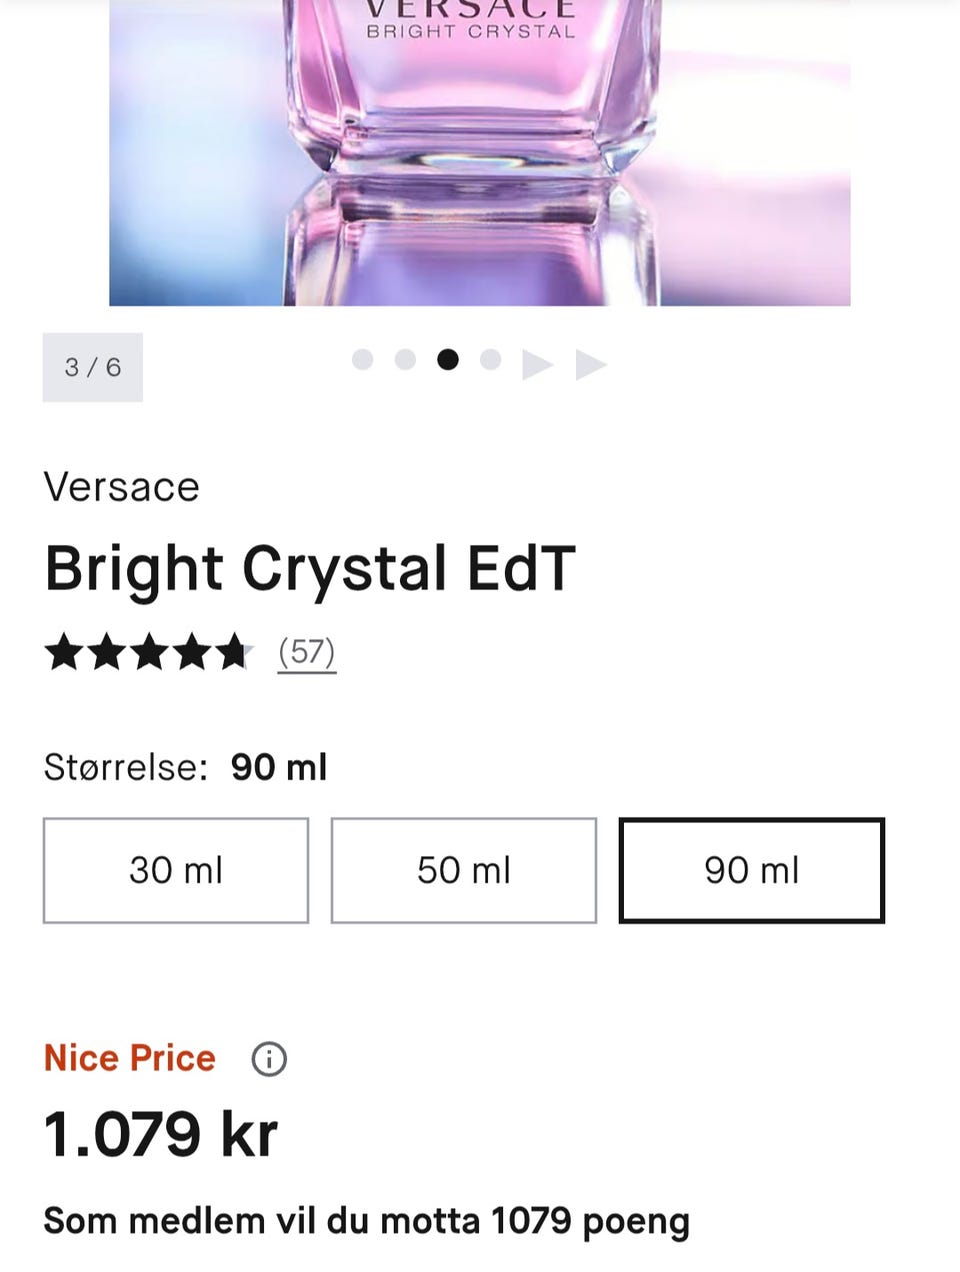Click the Versace brand name

[x=122, y=487]
